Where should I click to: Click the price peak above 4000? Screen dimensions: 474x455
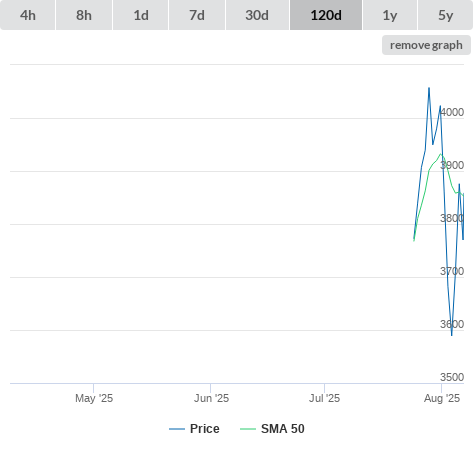pos(429,88)
